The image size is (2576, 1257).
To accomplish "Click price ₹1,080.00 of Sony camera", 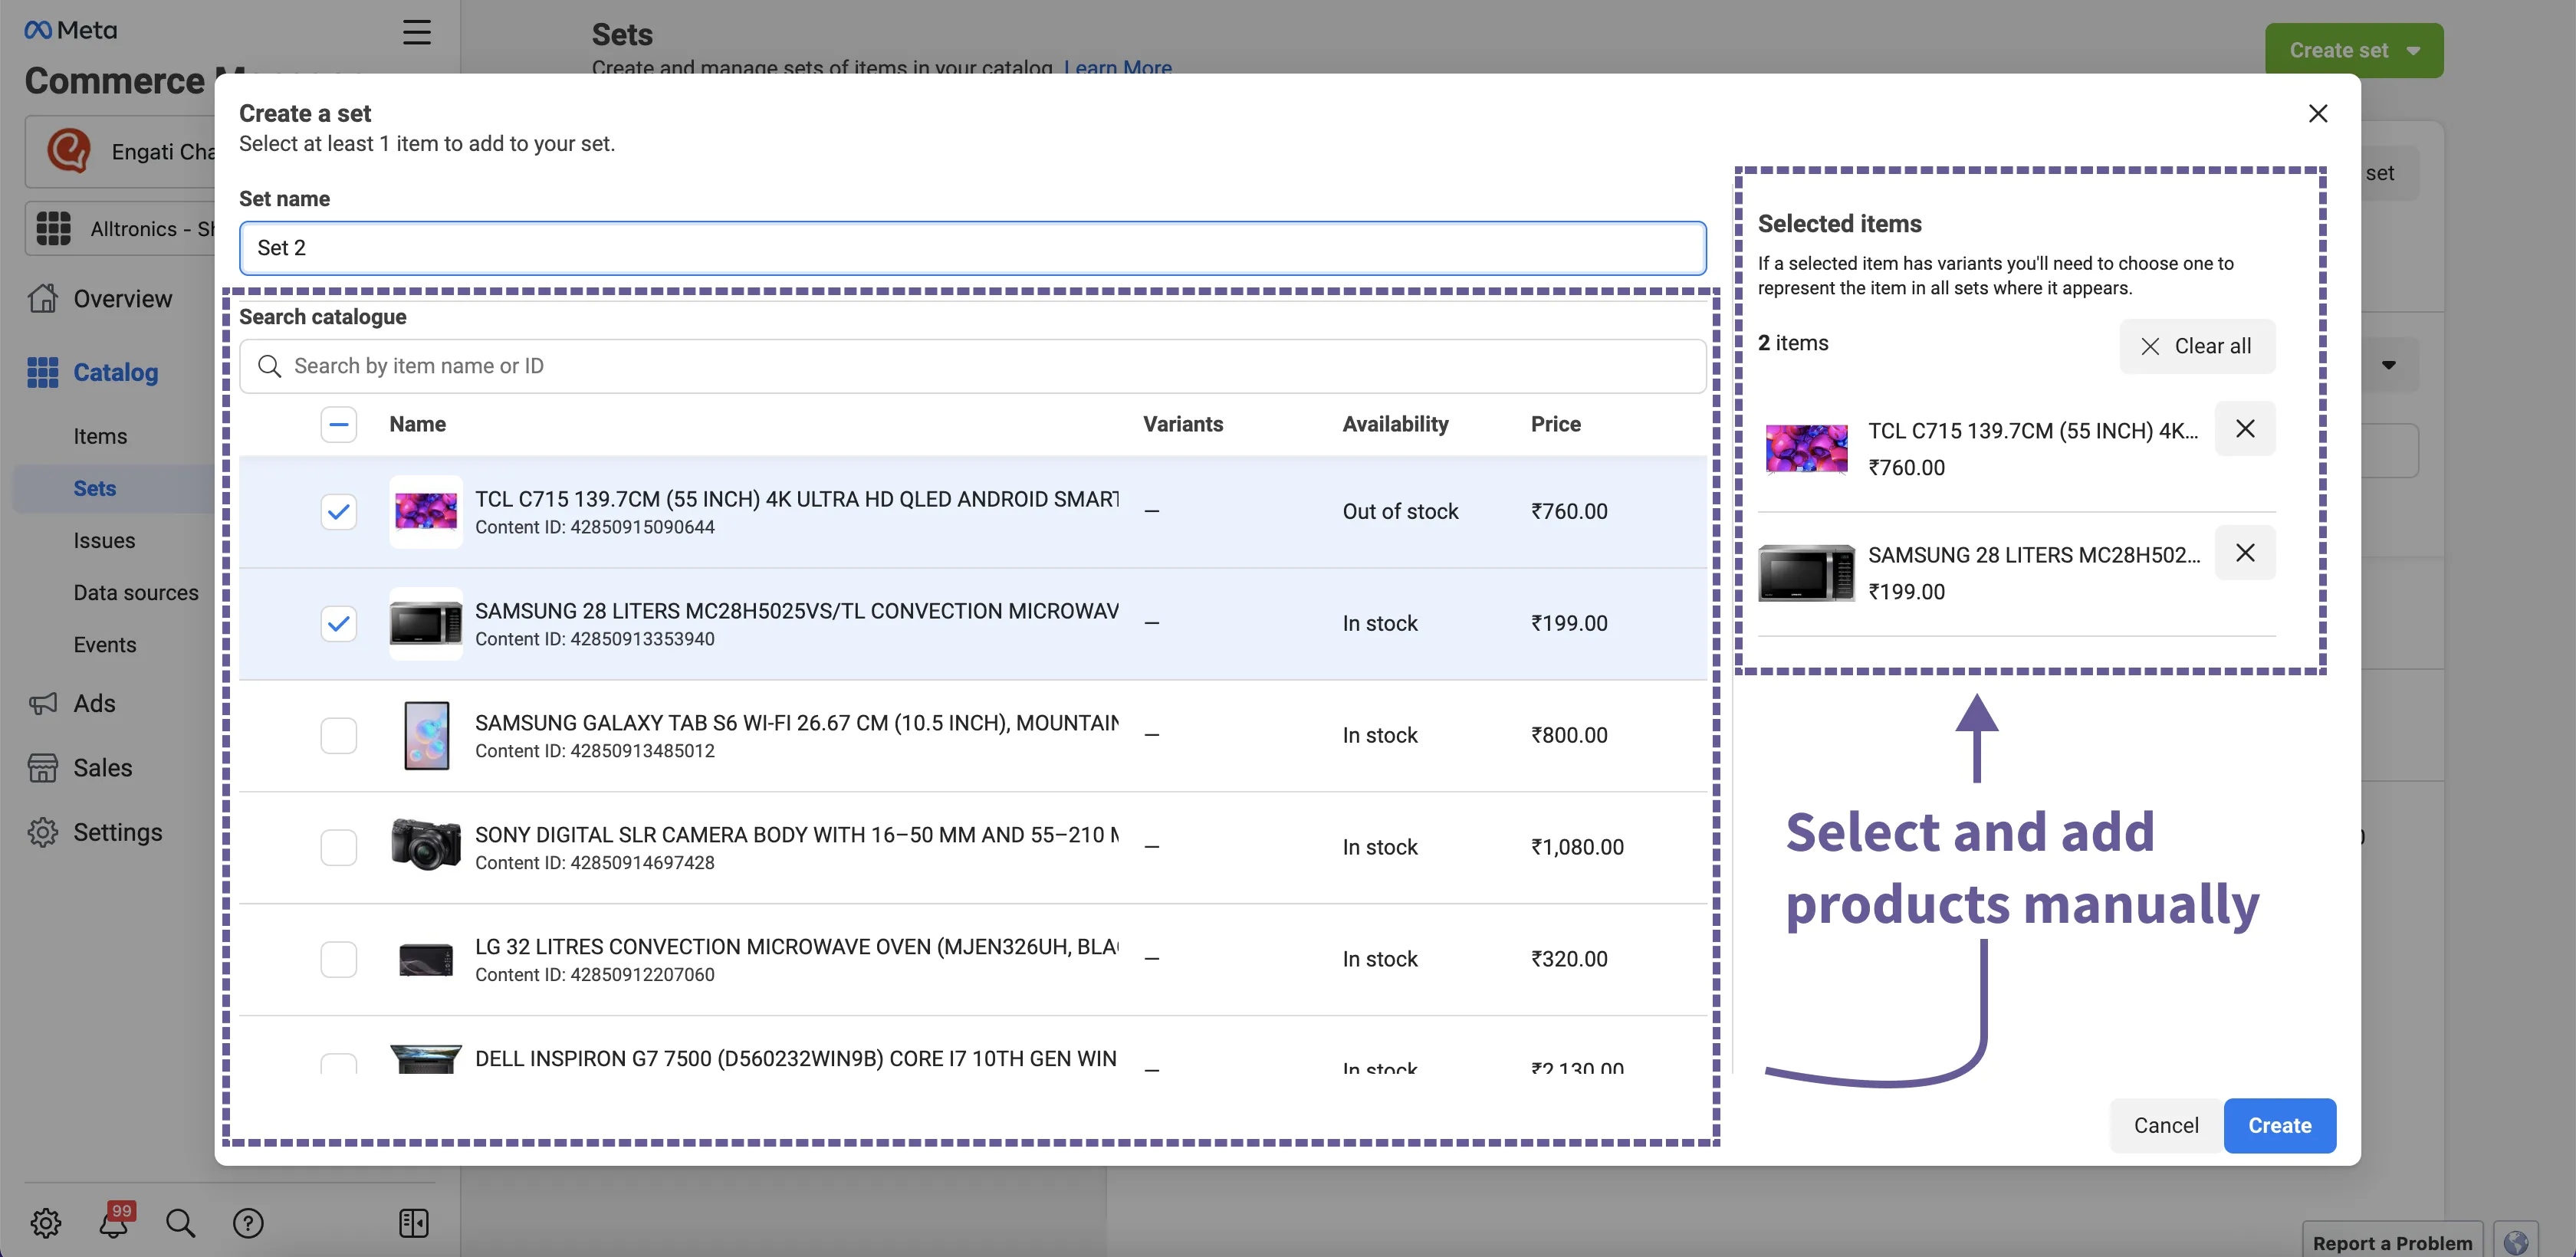I will [x=1577, y=847].
